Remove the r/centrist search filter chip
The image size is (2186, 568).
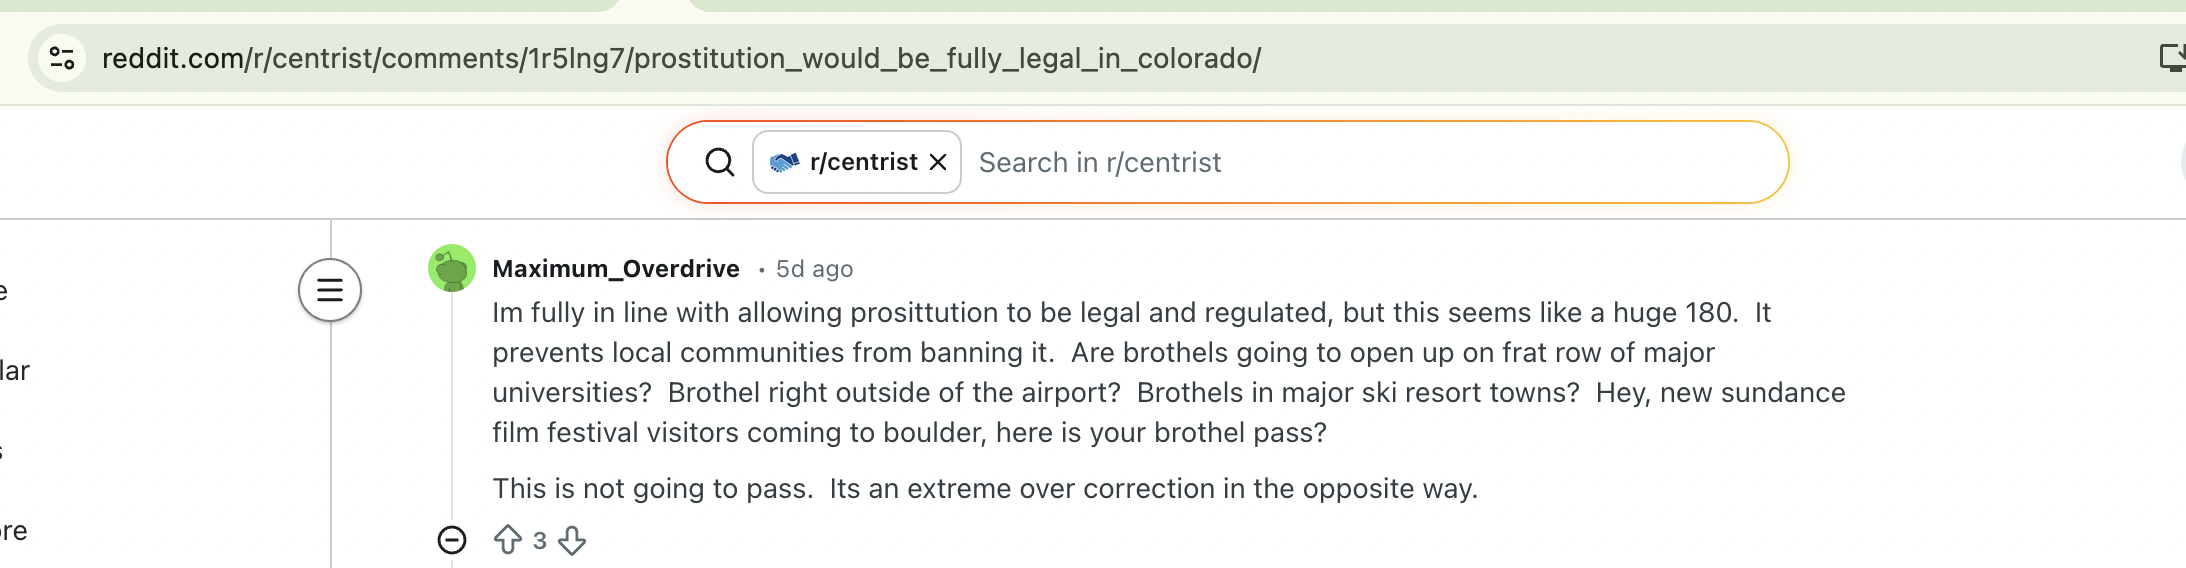click(x=938, y=162)
